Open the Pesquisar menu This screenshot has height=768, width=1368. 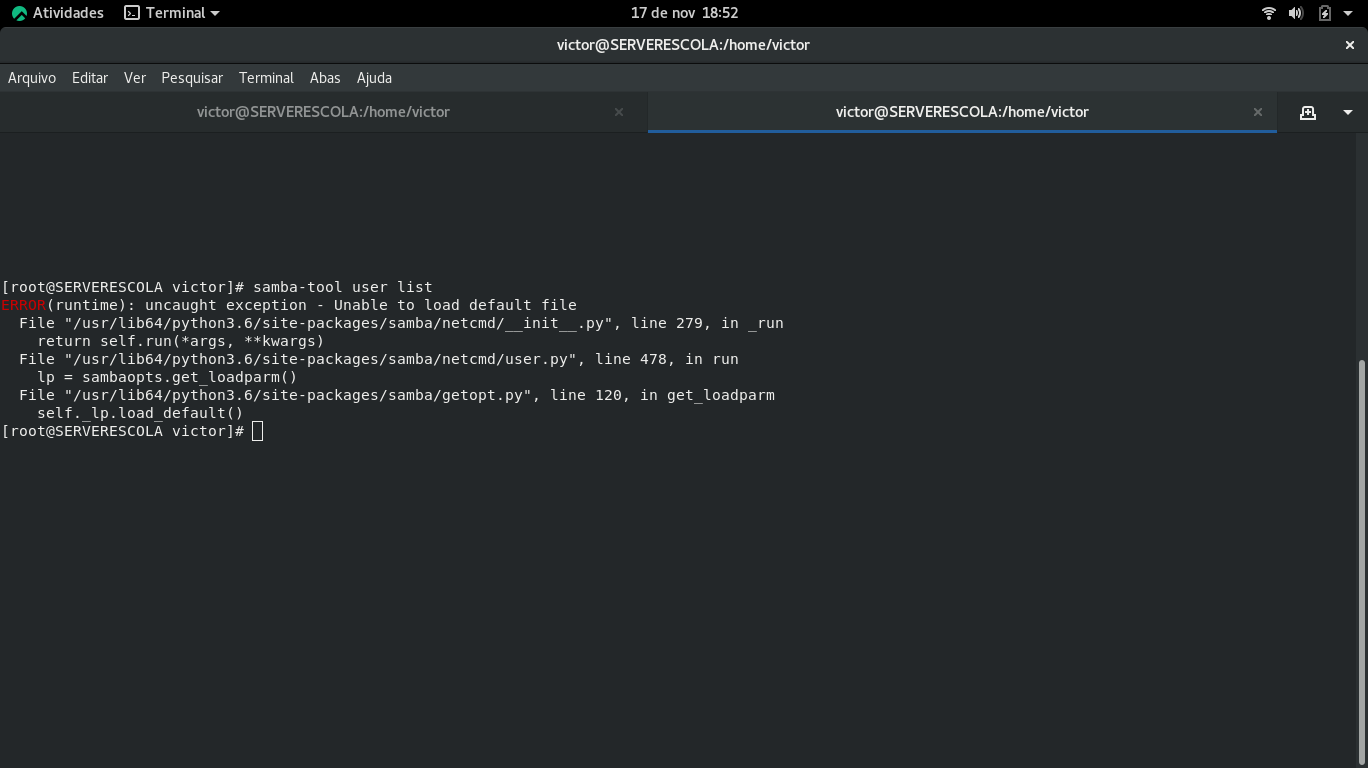(x=192, y=78)
